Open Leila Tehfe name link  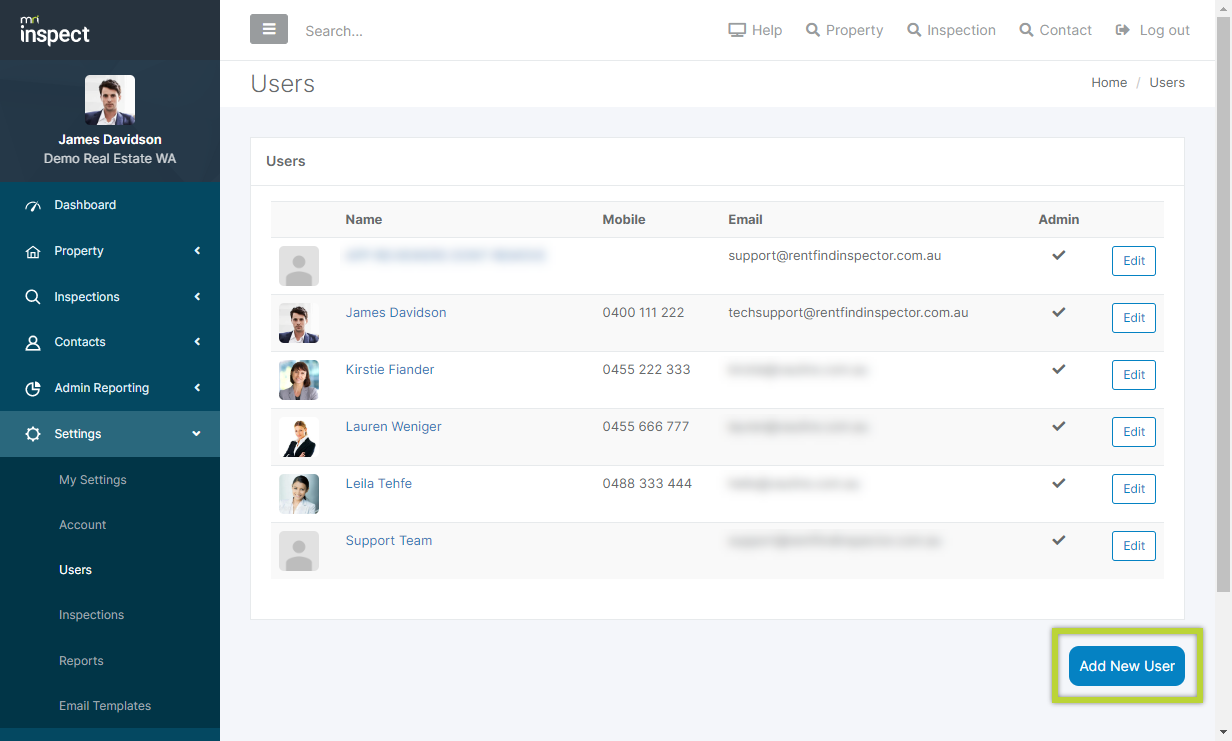pyautogui.click(x=379, y=484)
